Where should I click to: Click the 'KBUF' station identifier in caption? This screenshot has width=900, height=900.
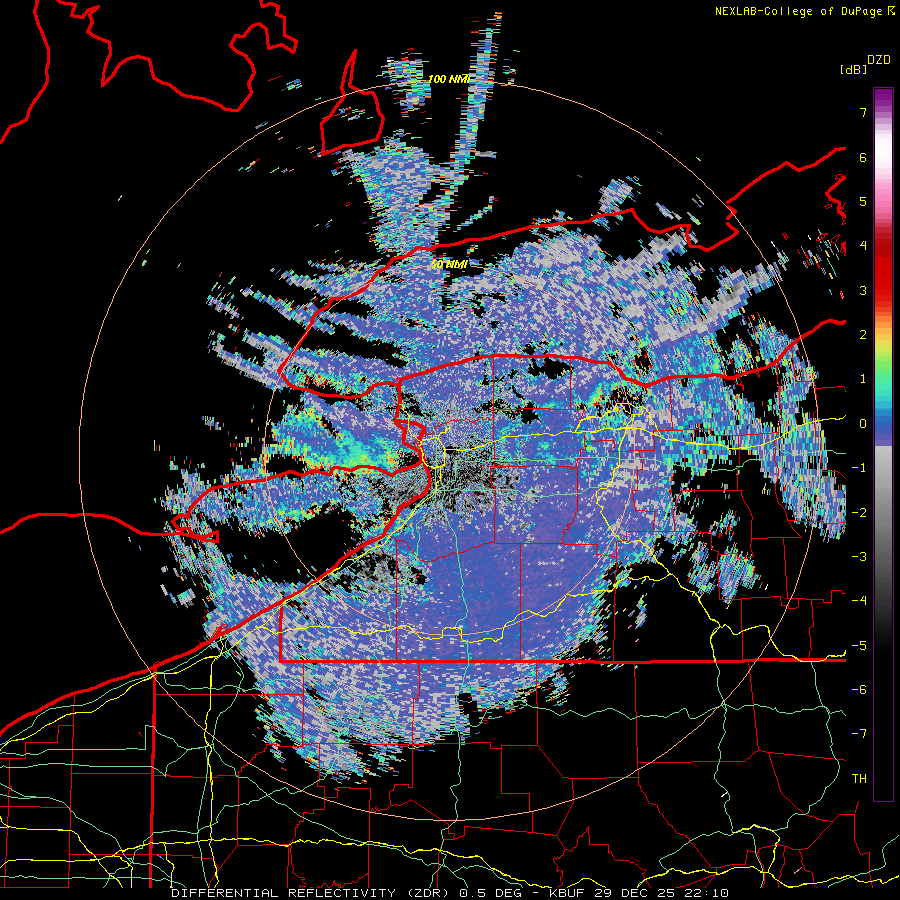pos(567,893)
